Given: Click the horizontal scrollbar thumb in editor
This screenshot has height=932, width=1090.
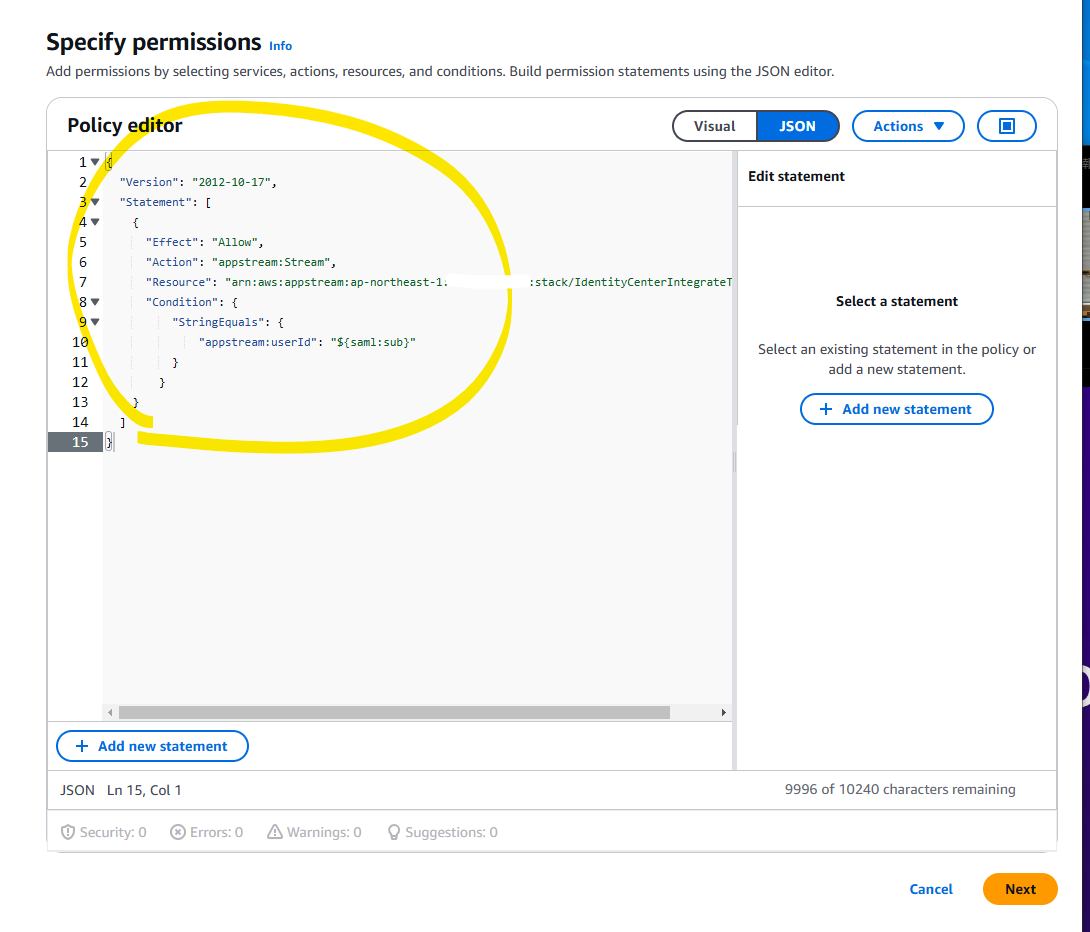Looking at the screenshot, I should 394,712.
